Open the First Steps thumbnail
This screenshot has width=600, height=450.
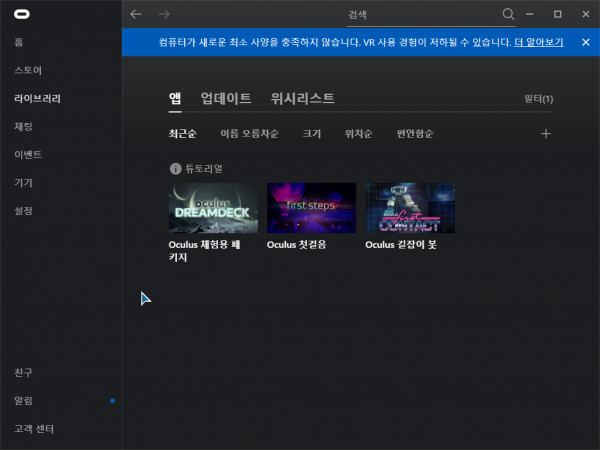click(311, 208)
